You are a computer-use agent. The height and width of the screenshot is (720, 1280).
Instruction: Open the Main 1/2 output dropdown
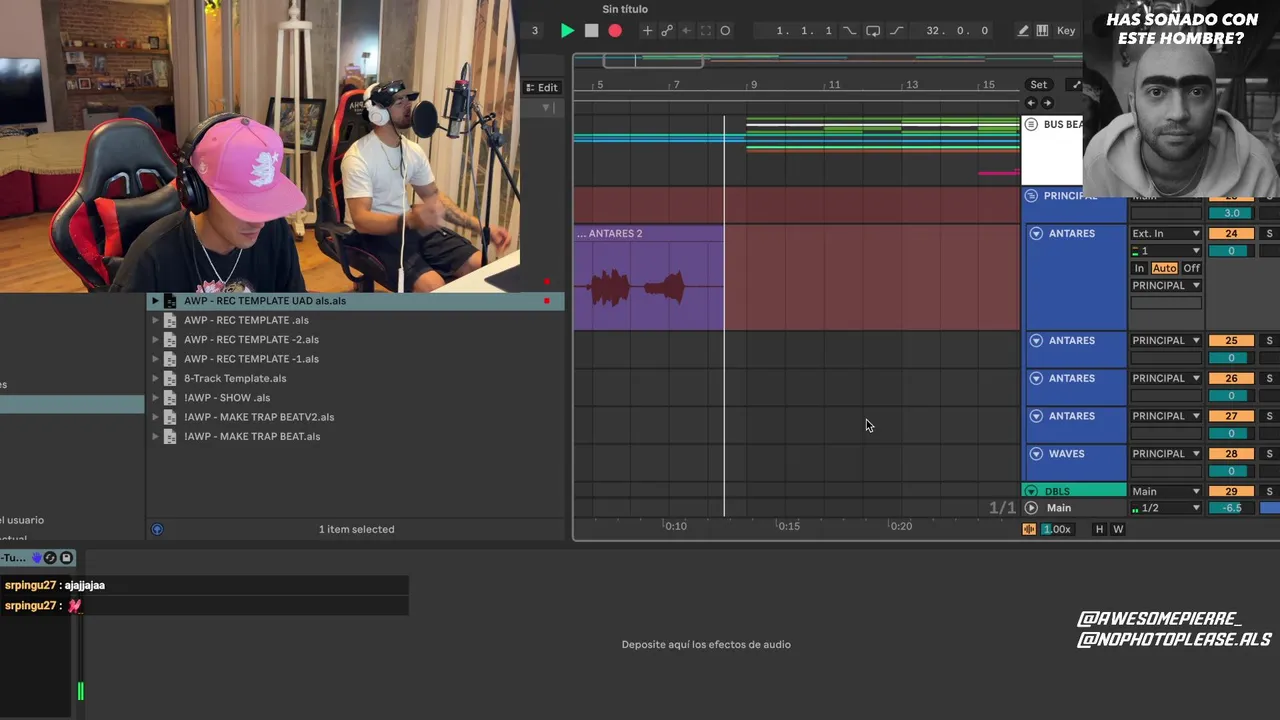[1166, 508]
